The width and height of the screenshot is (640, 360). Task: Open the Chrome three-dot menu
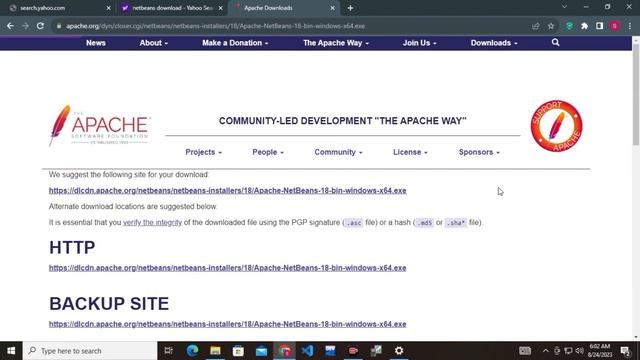click(x=630, y=26)
